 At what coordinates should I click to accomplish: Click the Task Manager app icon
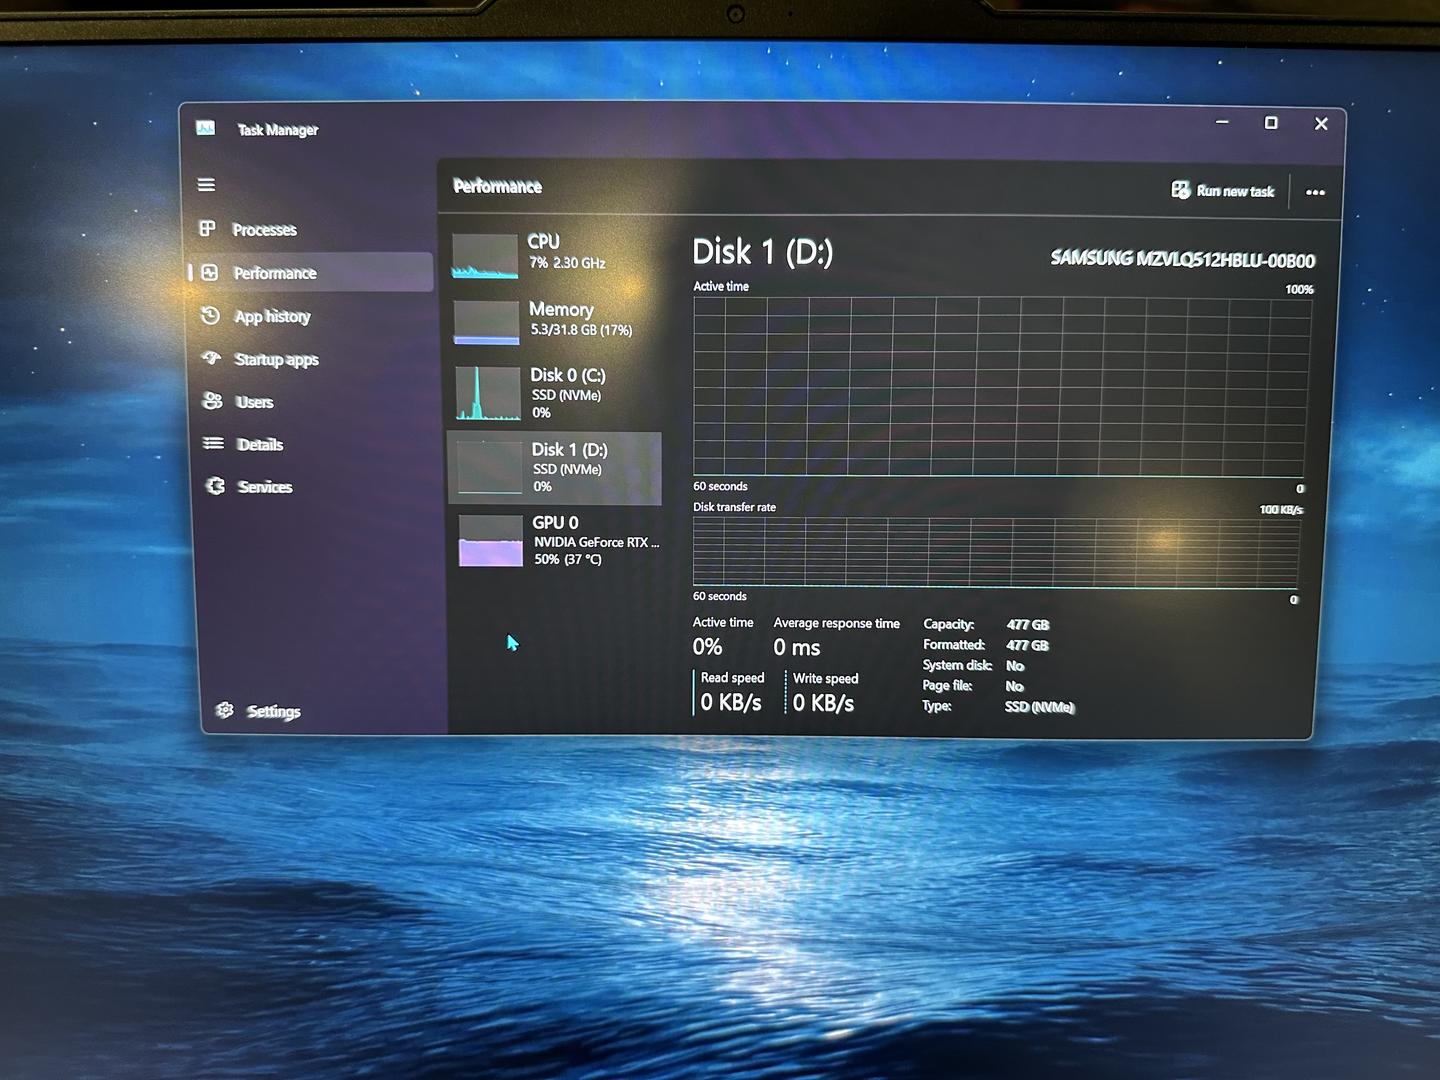pyautogui.click(x=206, y=128)
